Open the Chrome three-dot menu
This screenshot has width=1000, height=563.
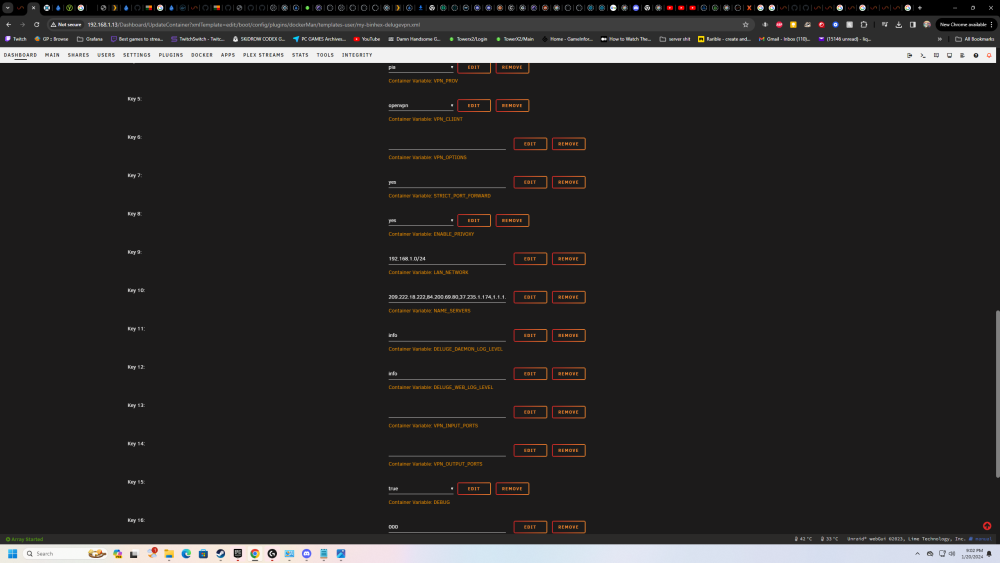(x=991, y=25)
